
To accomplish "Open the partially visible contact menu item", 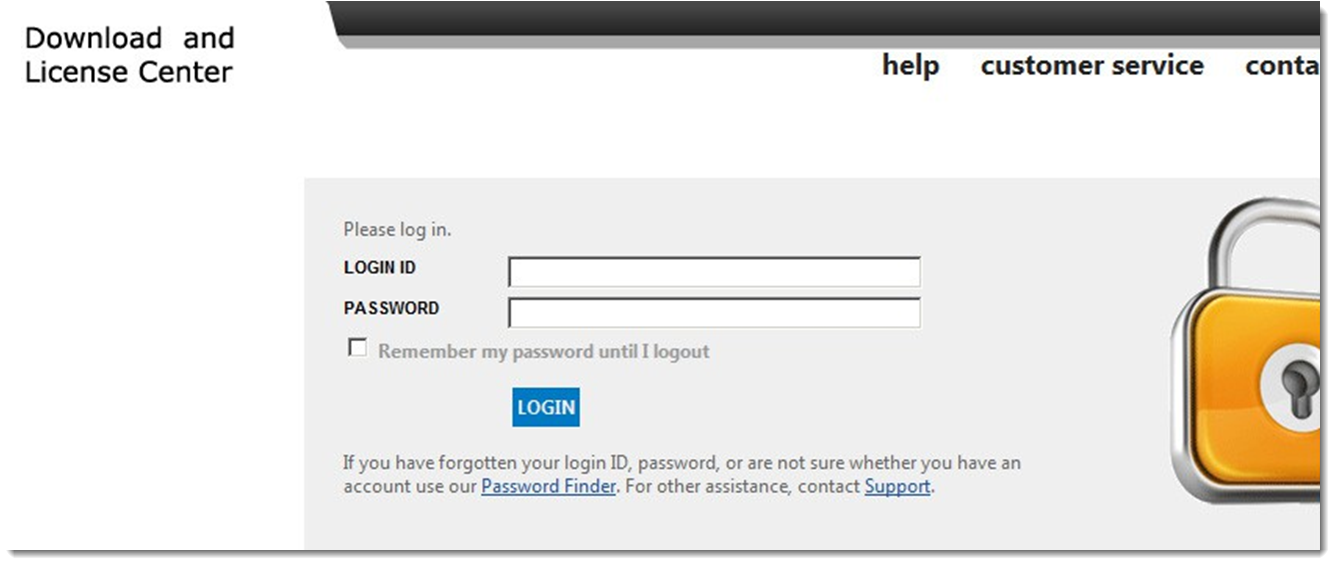I will point(1282,66).
